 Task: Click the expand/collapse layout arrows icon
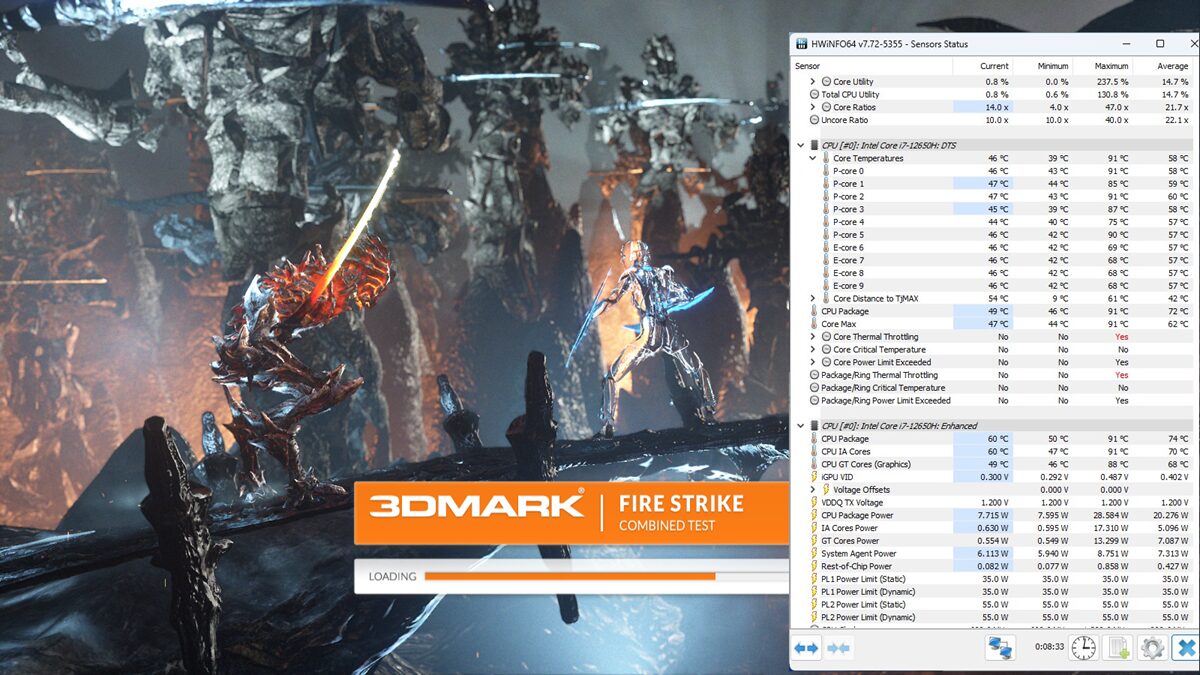807,648
